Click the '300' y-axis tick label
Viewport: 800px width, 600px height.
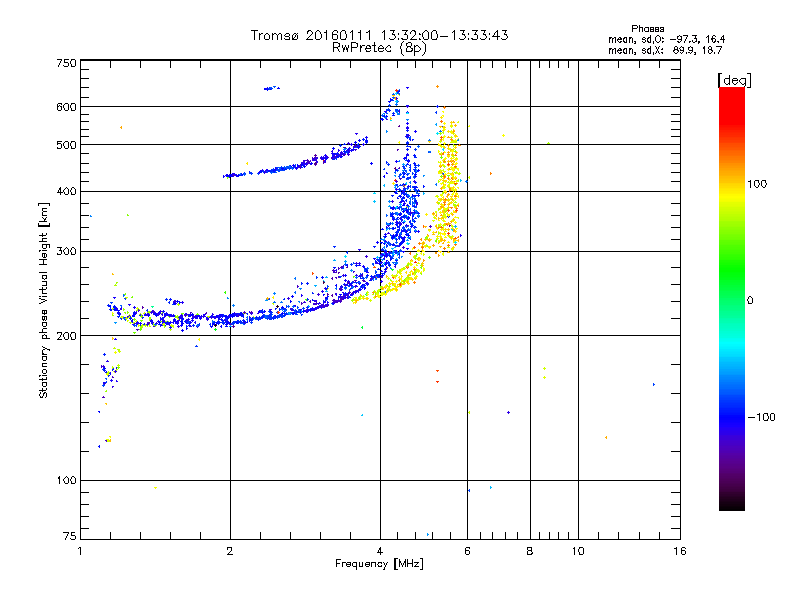pos(66,251)
